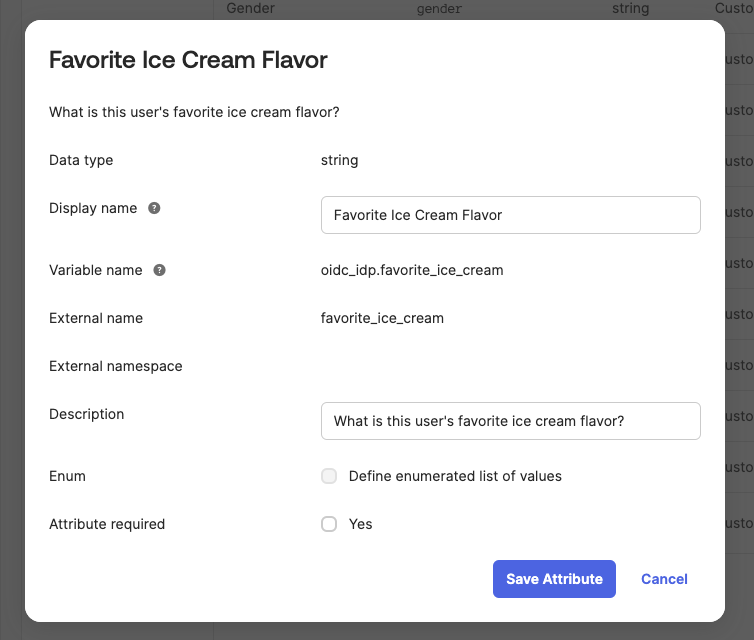The width and height of the screenshot is (754, 640).
Task: Enable the Attribute required Yes checkbox
Action: (x=329, y=524)
